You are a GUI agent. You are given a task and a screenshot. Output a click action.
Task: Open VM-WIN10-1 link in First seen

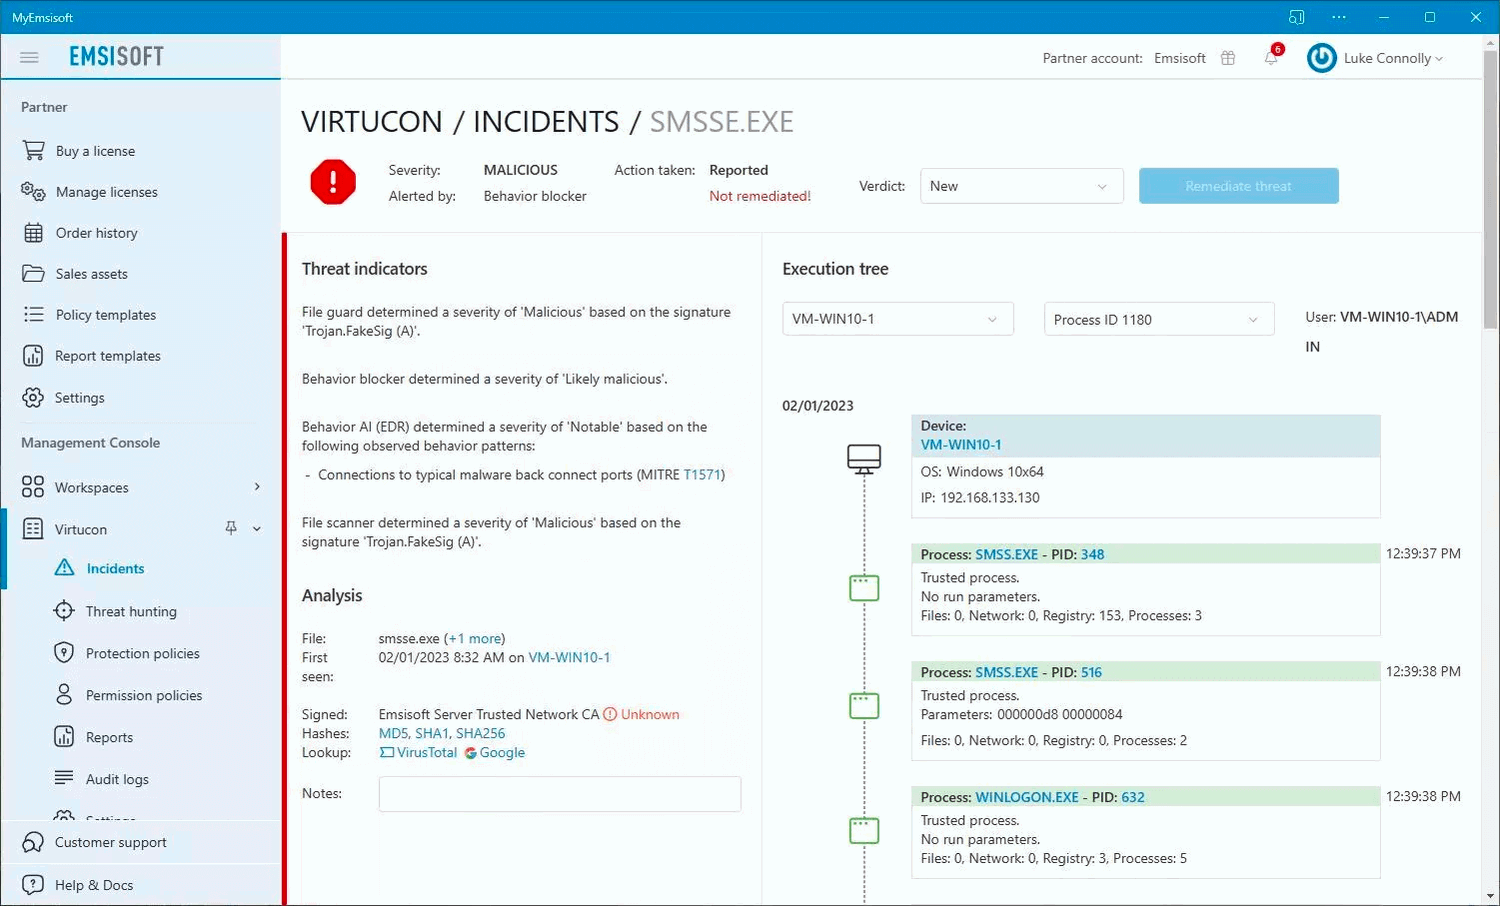[569, 657]
